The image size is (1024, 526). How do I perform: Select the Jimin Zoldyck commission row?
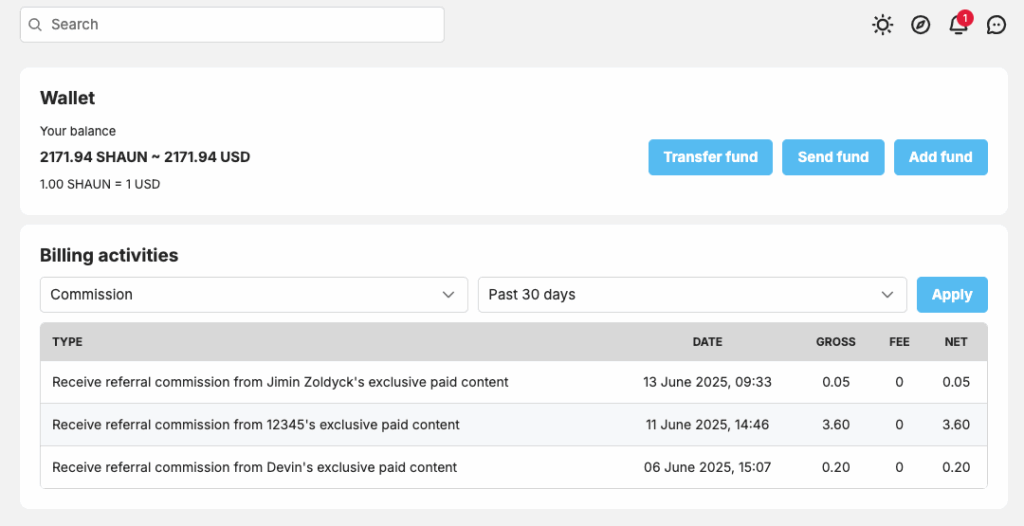coord(514,382)
